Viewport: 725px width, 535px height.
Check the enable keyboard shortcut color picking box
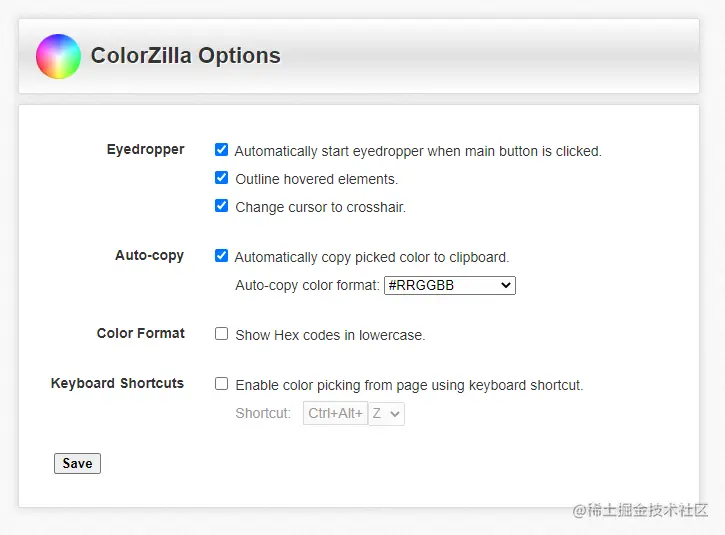coord(222,384)
